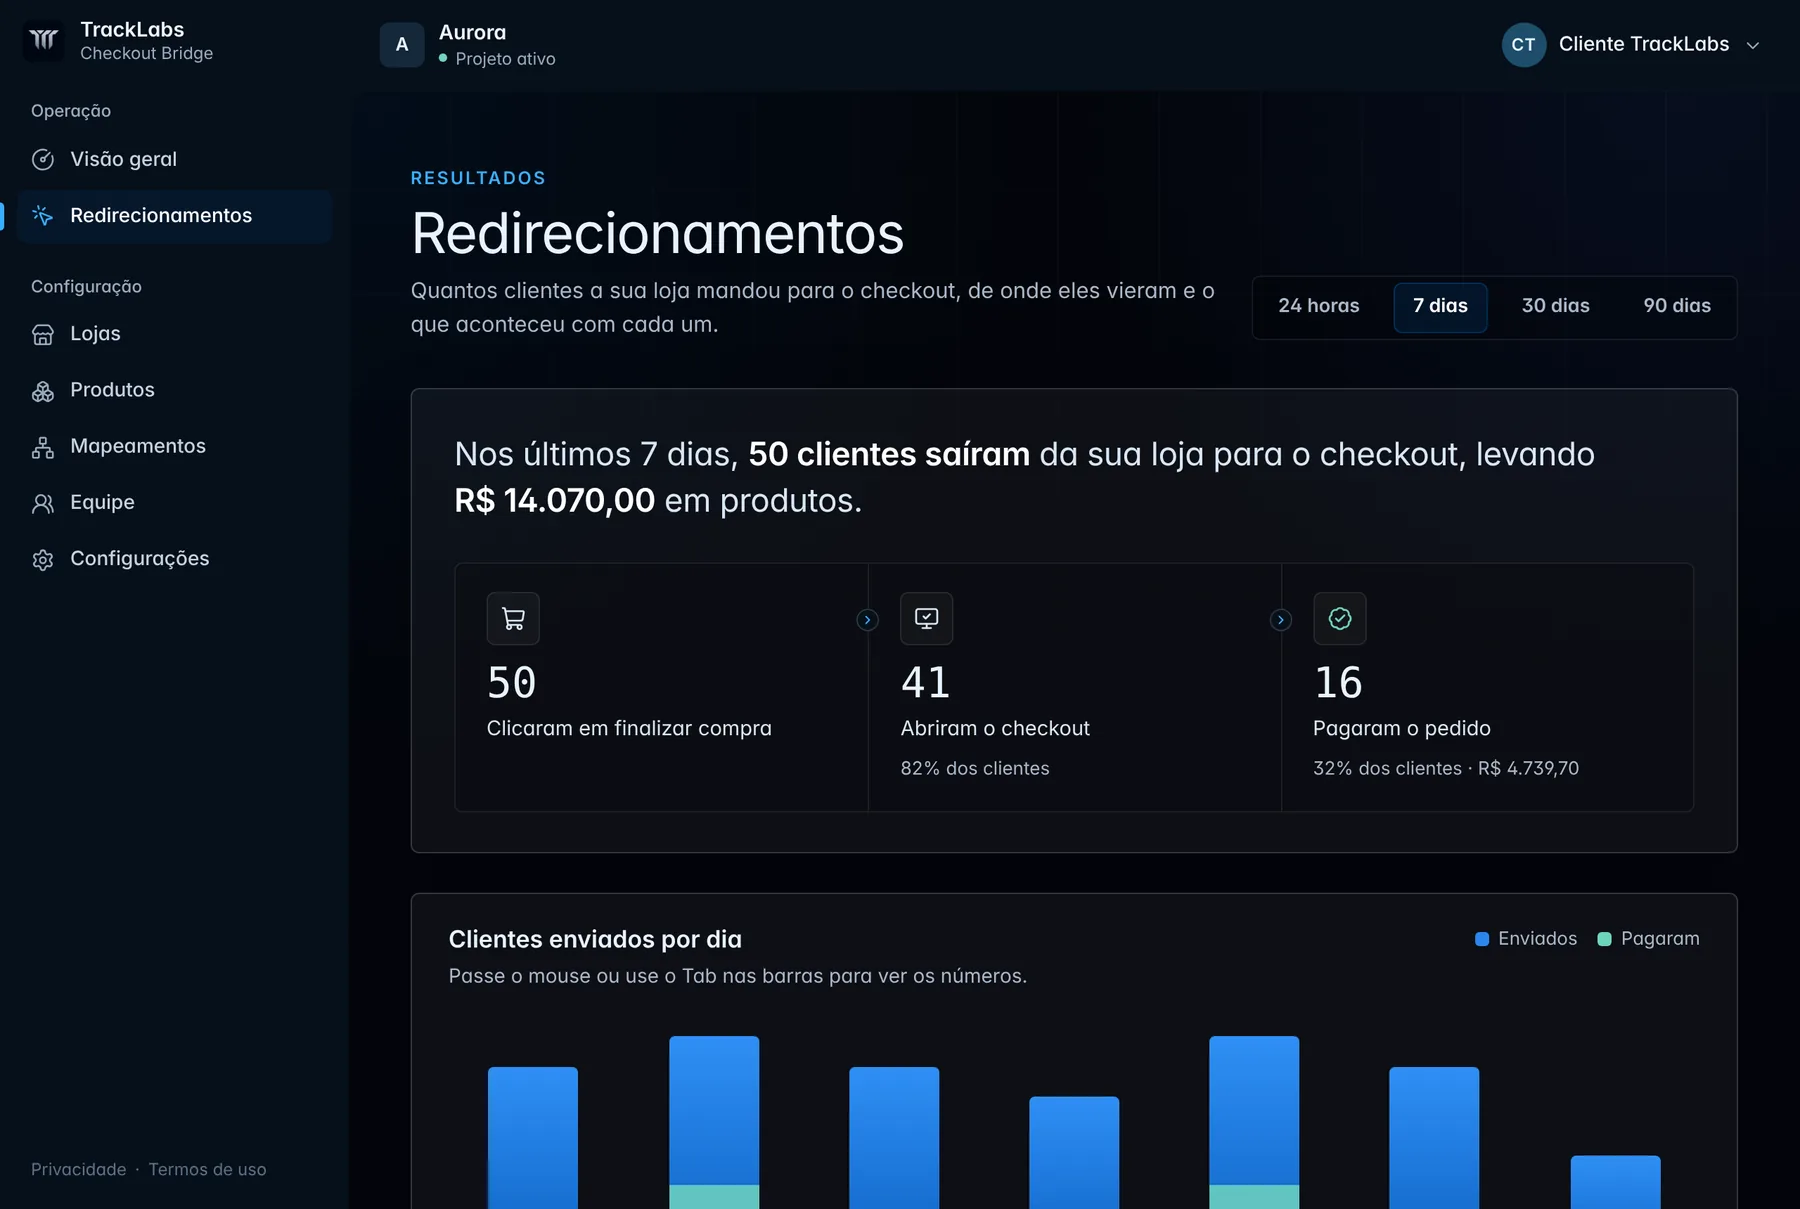
Task: Select the last day's short bar
Action: coord(1615,1183)
